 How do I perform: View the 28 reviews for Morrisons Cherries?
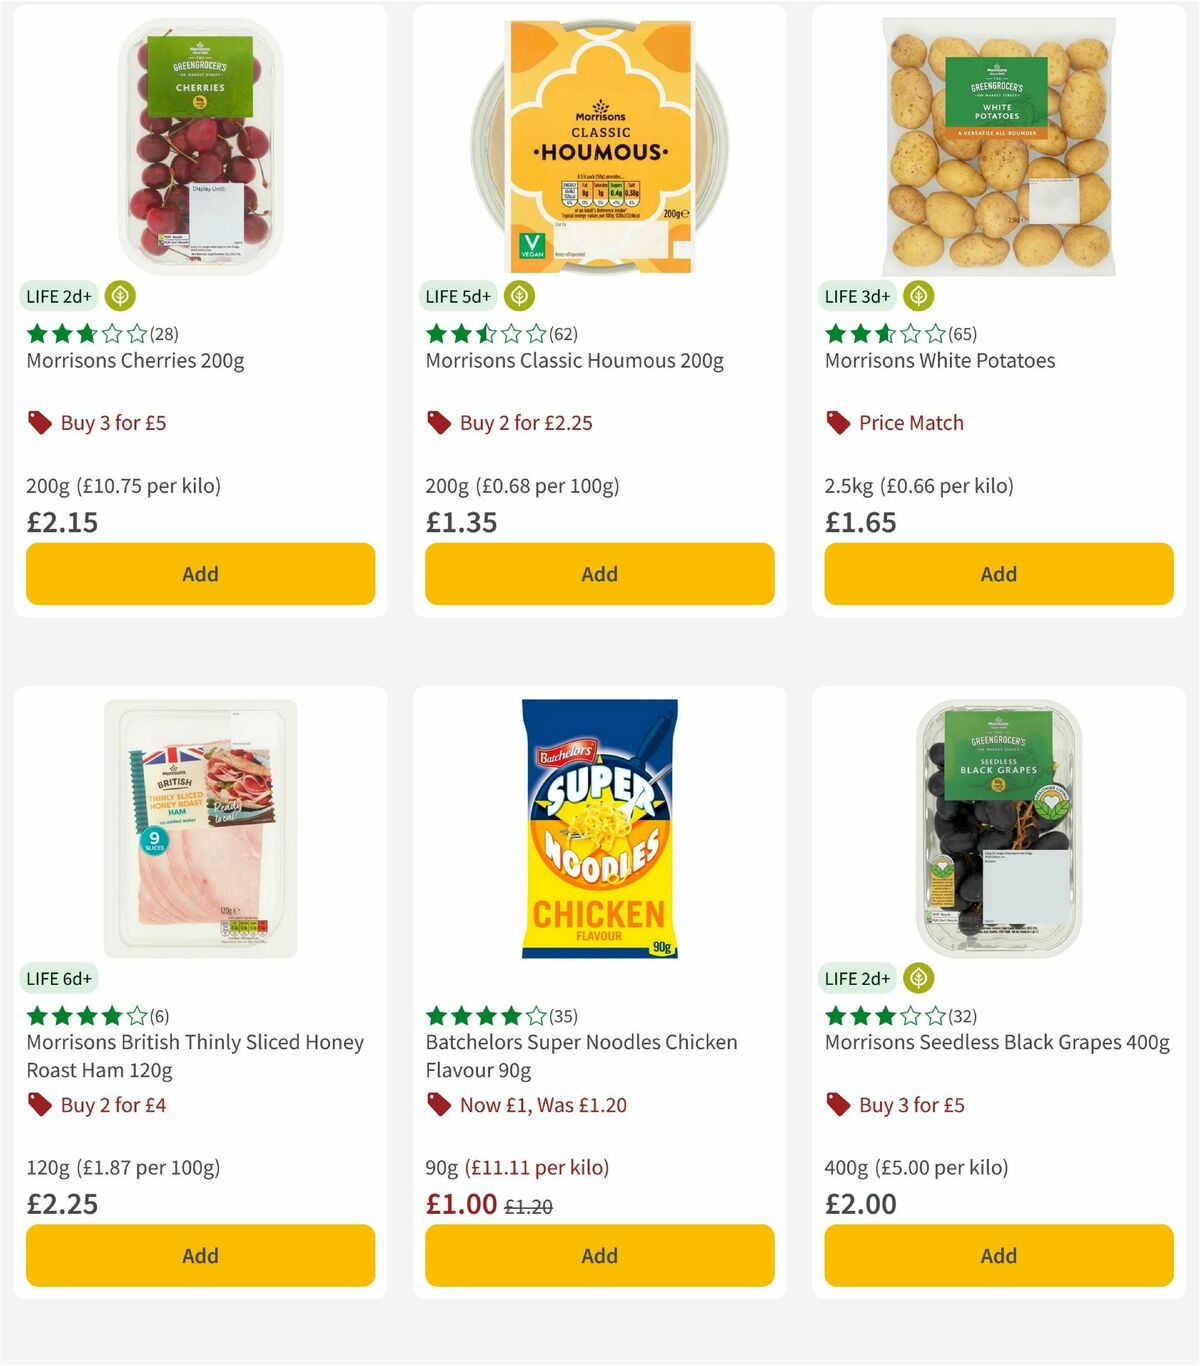[163, 334]
